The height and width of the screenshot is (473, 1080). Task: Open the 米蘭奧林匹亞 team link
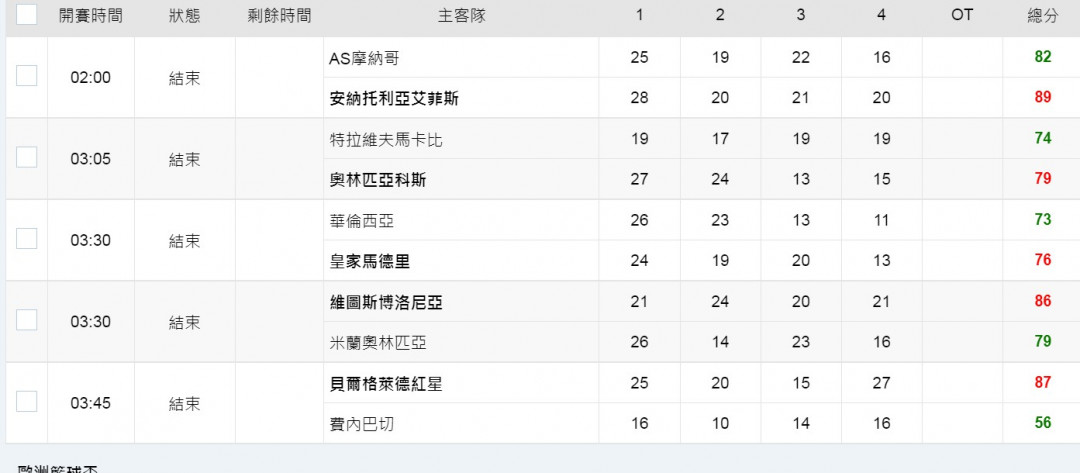377,343
